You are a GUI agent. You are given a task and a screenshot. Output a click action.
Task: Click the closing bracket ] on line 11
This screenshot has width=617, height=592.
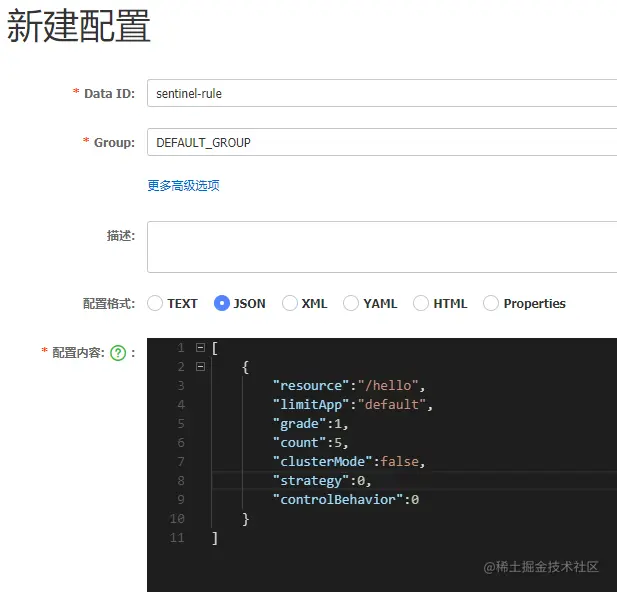[x=214, y=538]
